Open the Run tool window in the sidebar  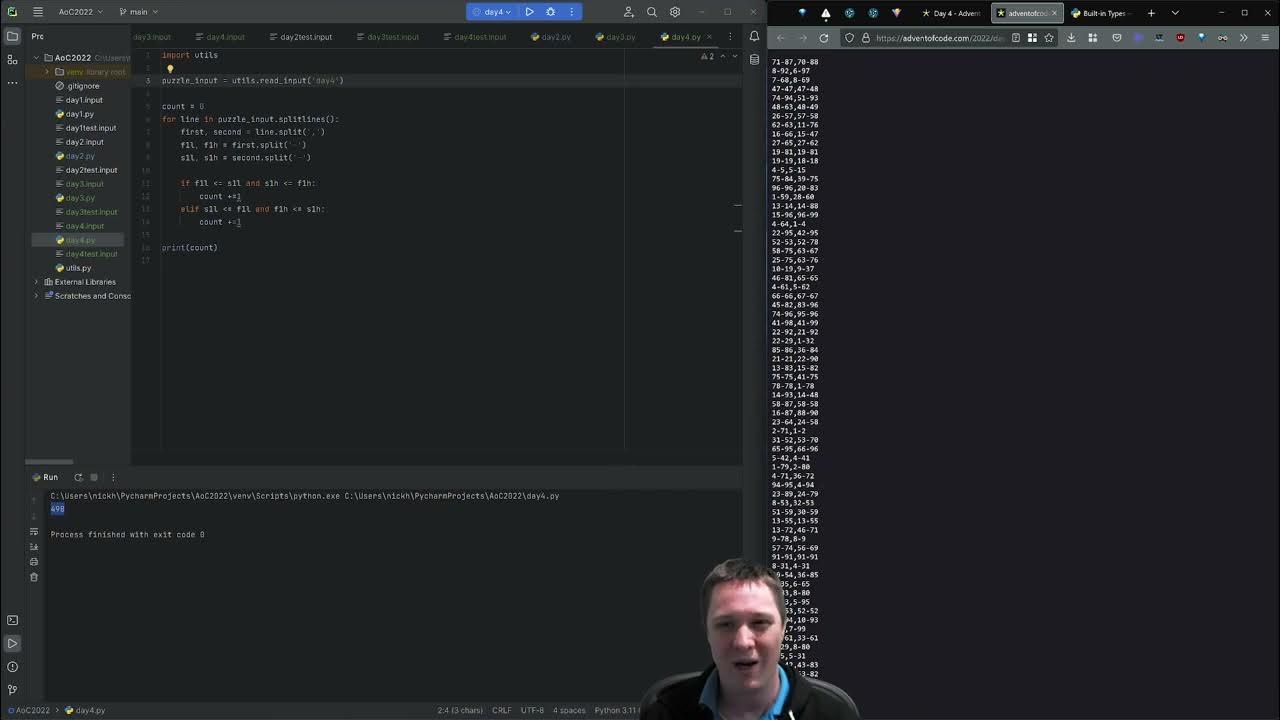click(12, 643)
